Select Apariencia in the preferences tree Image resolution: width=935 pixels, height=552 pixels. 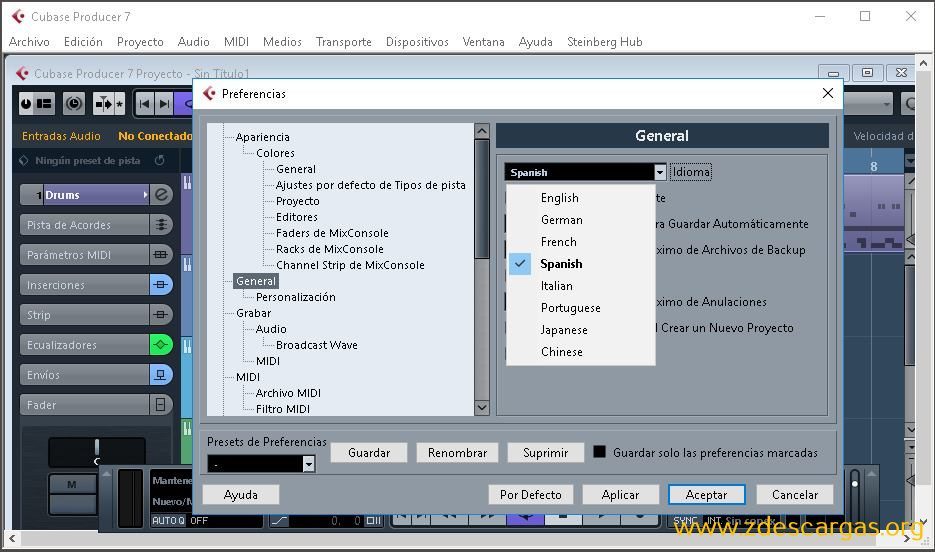point(262,137)
